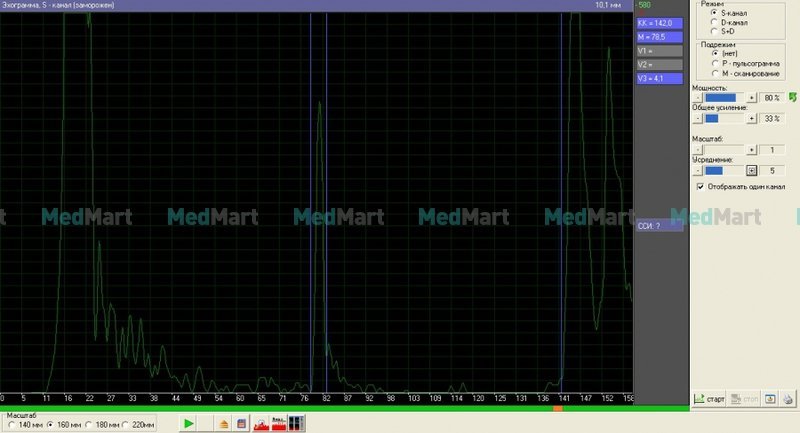Viewport: 800px width, 433px height.
Task: Click the -580 value above KK label
Action: 644,5
